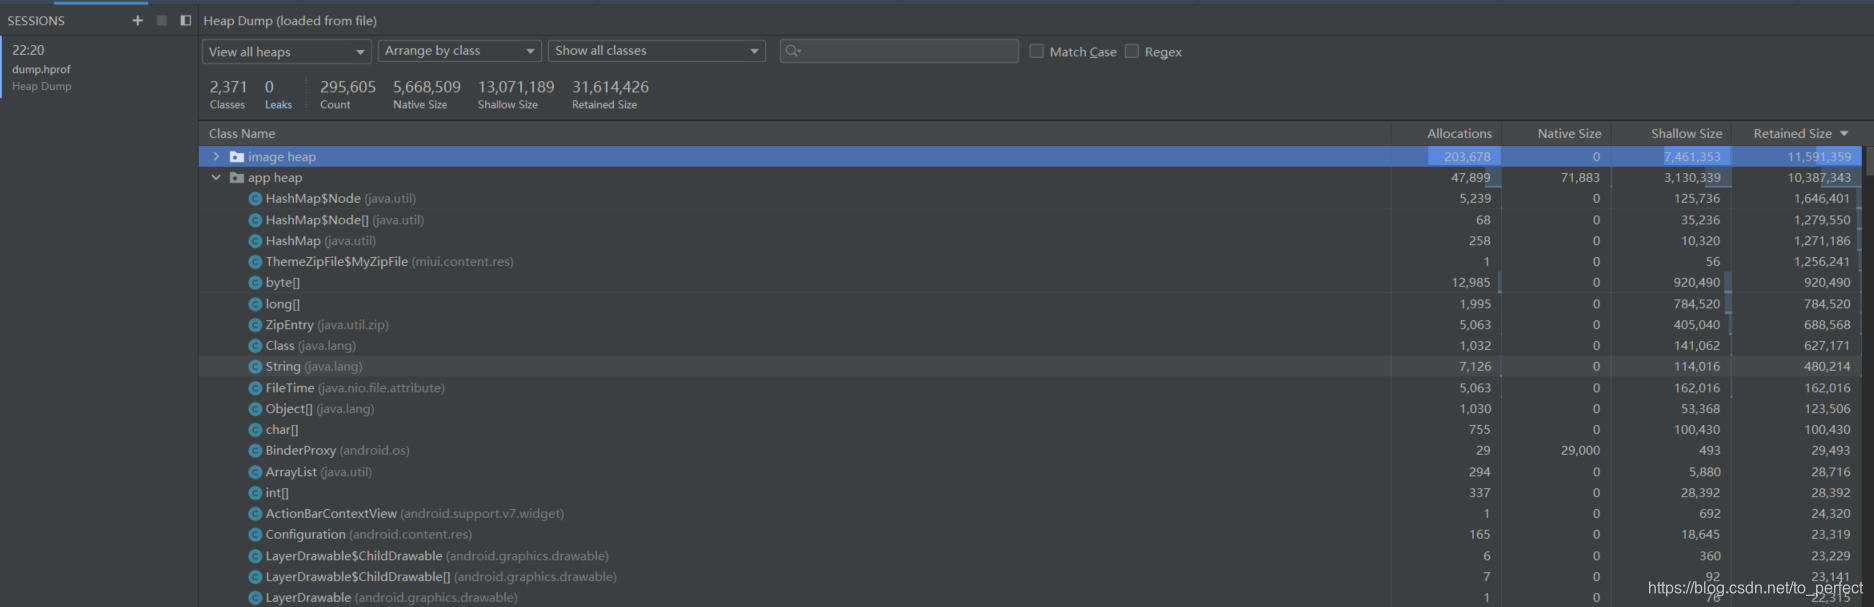
Task: Click the 5,668,509 Native Size summary
Action: pos(427,95)
